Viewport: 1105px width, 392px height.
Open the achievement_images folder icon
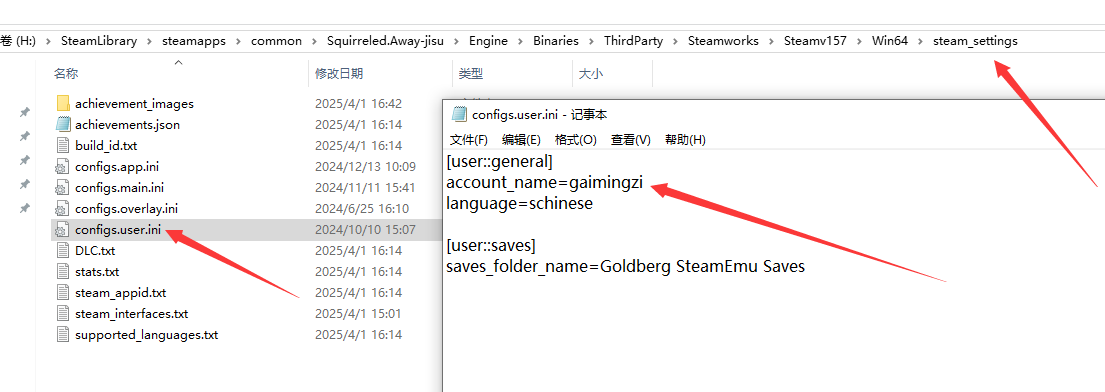(x=63, y=104)
